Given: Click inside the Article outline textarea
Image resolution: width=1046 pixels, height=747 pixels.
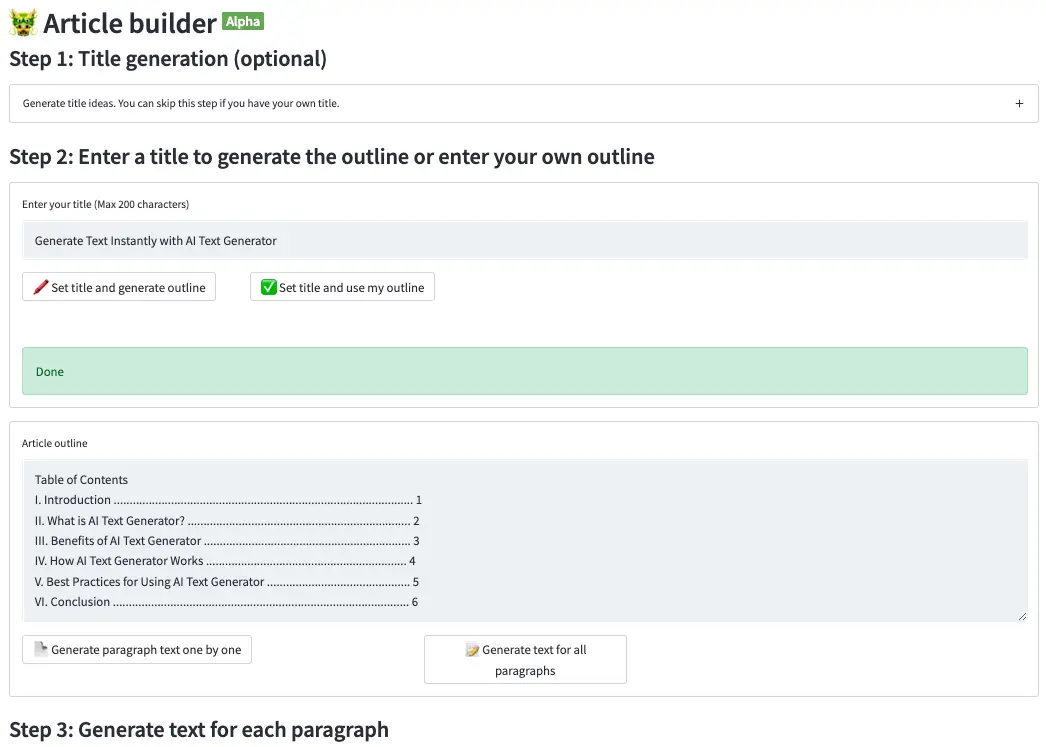Looking at the screenshot, I should 525,540.
